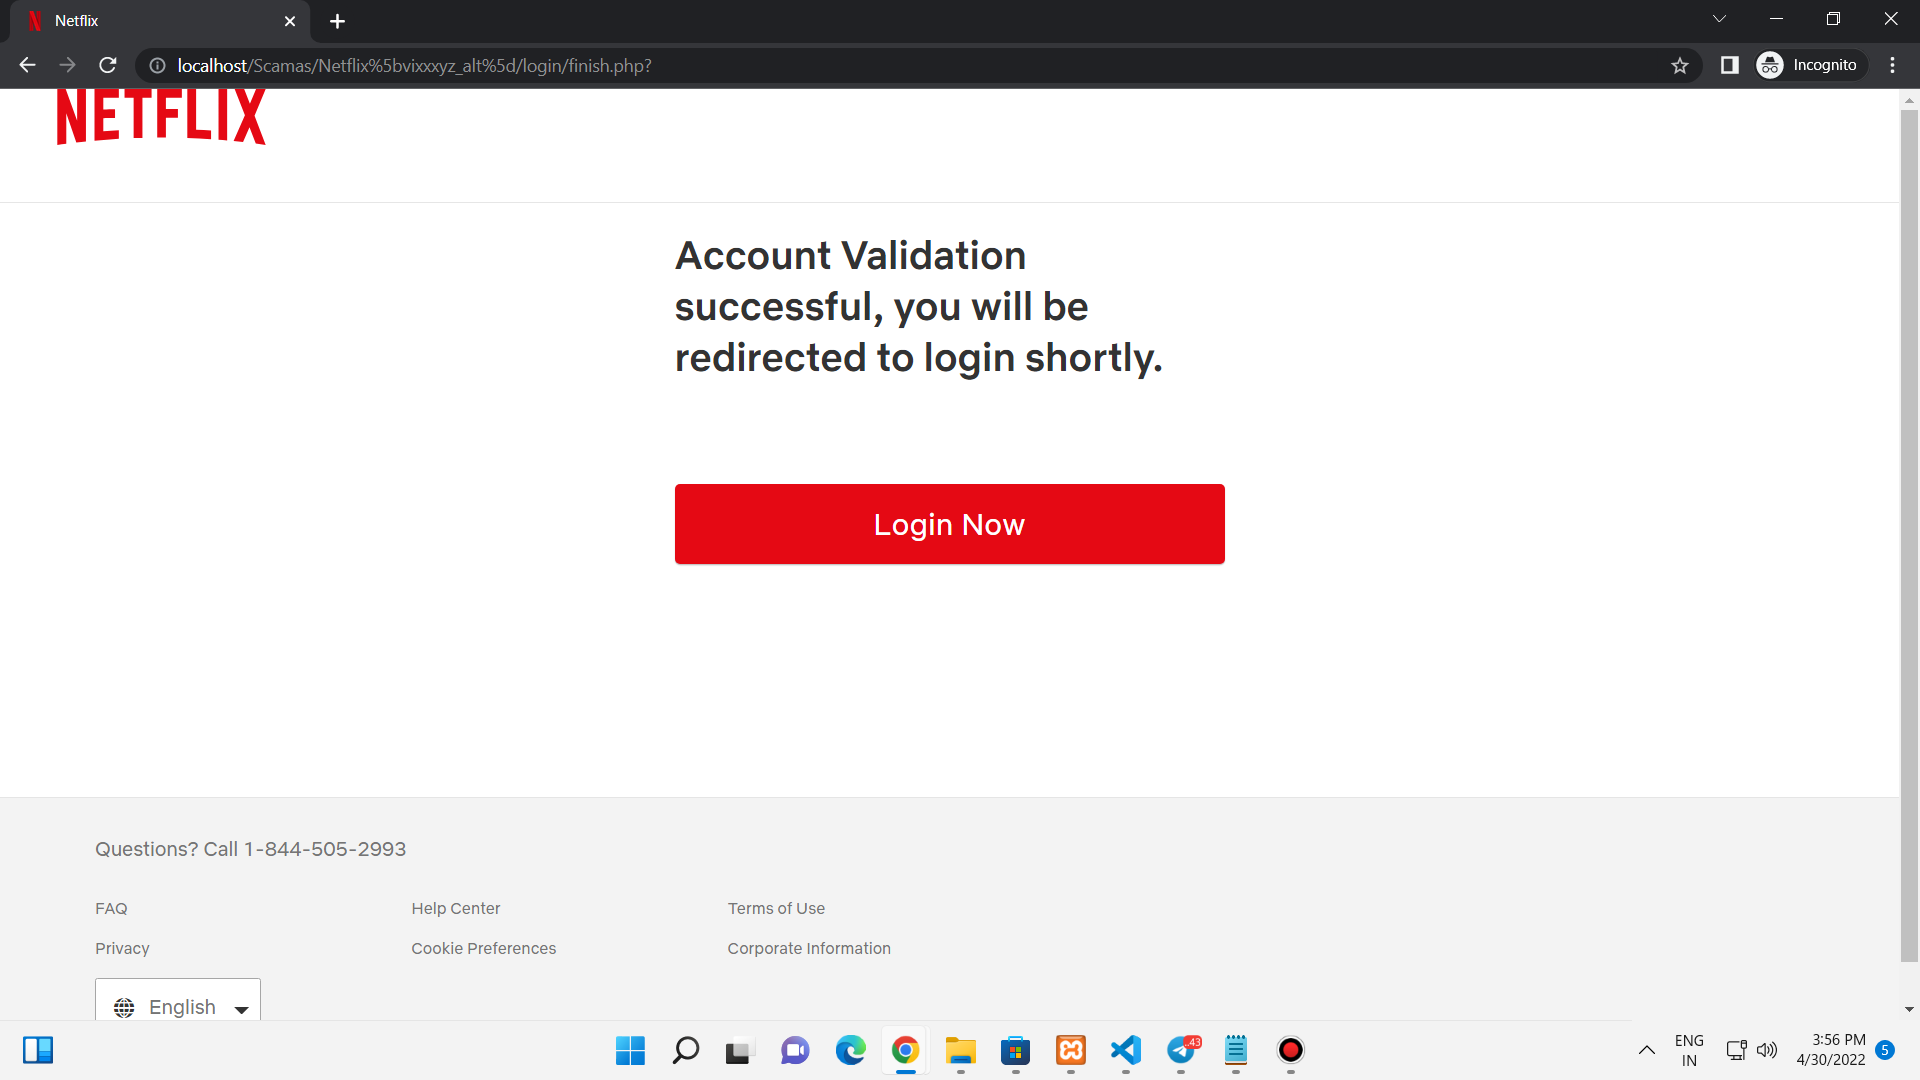Viewport: 1920px width, 1080px height.
Task: Open the Notepad taskbar icon
Action: 1236,1050
